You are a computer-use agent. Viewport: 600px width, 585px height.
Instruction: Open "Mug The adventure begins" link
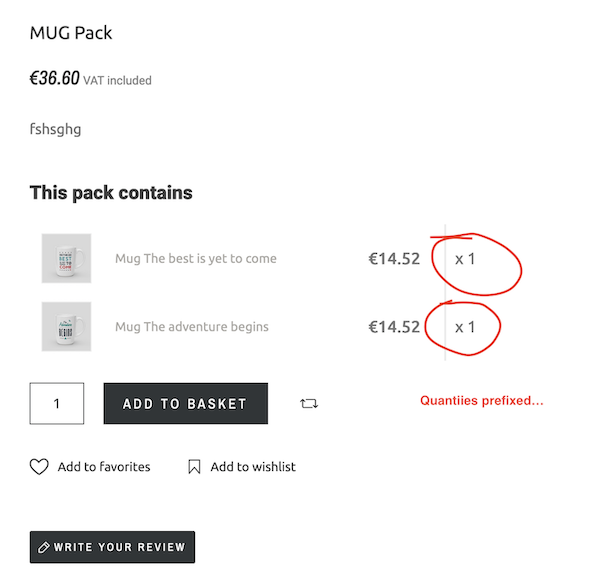pyautogui.click(x=191, y=326)
